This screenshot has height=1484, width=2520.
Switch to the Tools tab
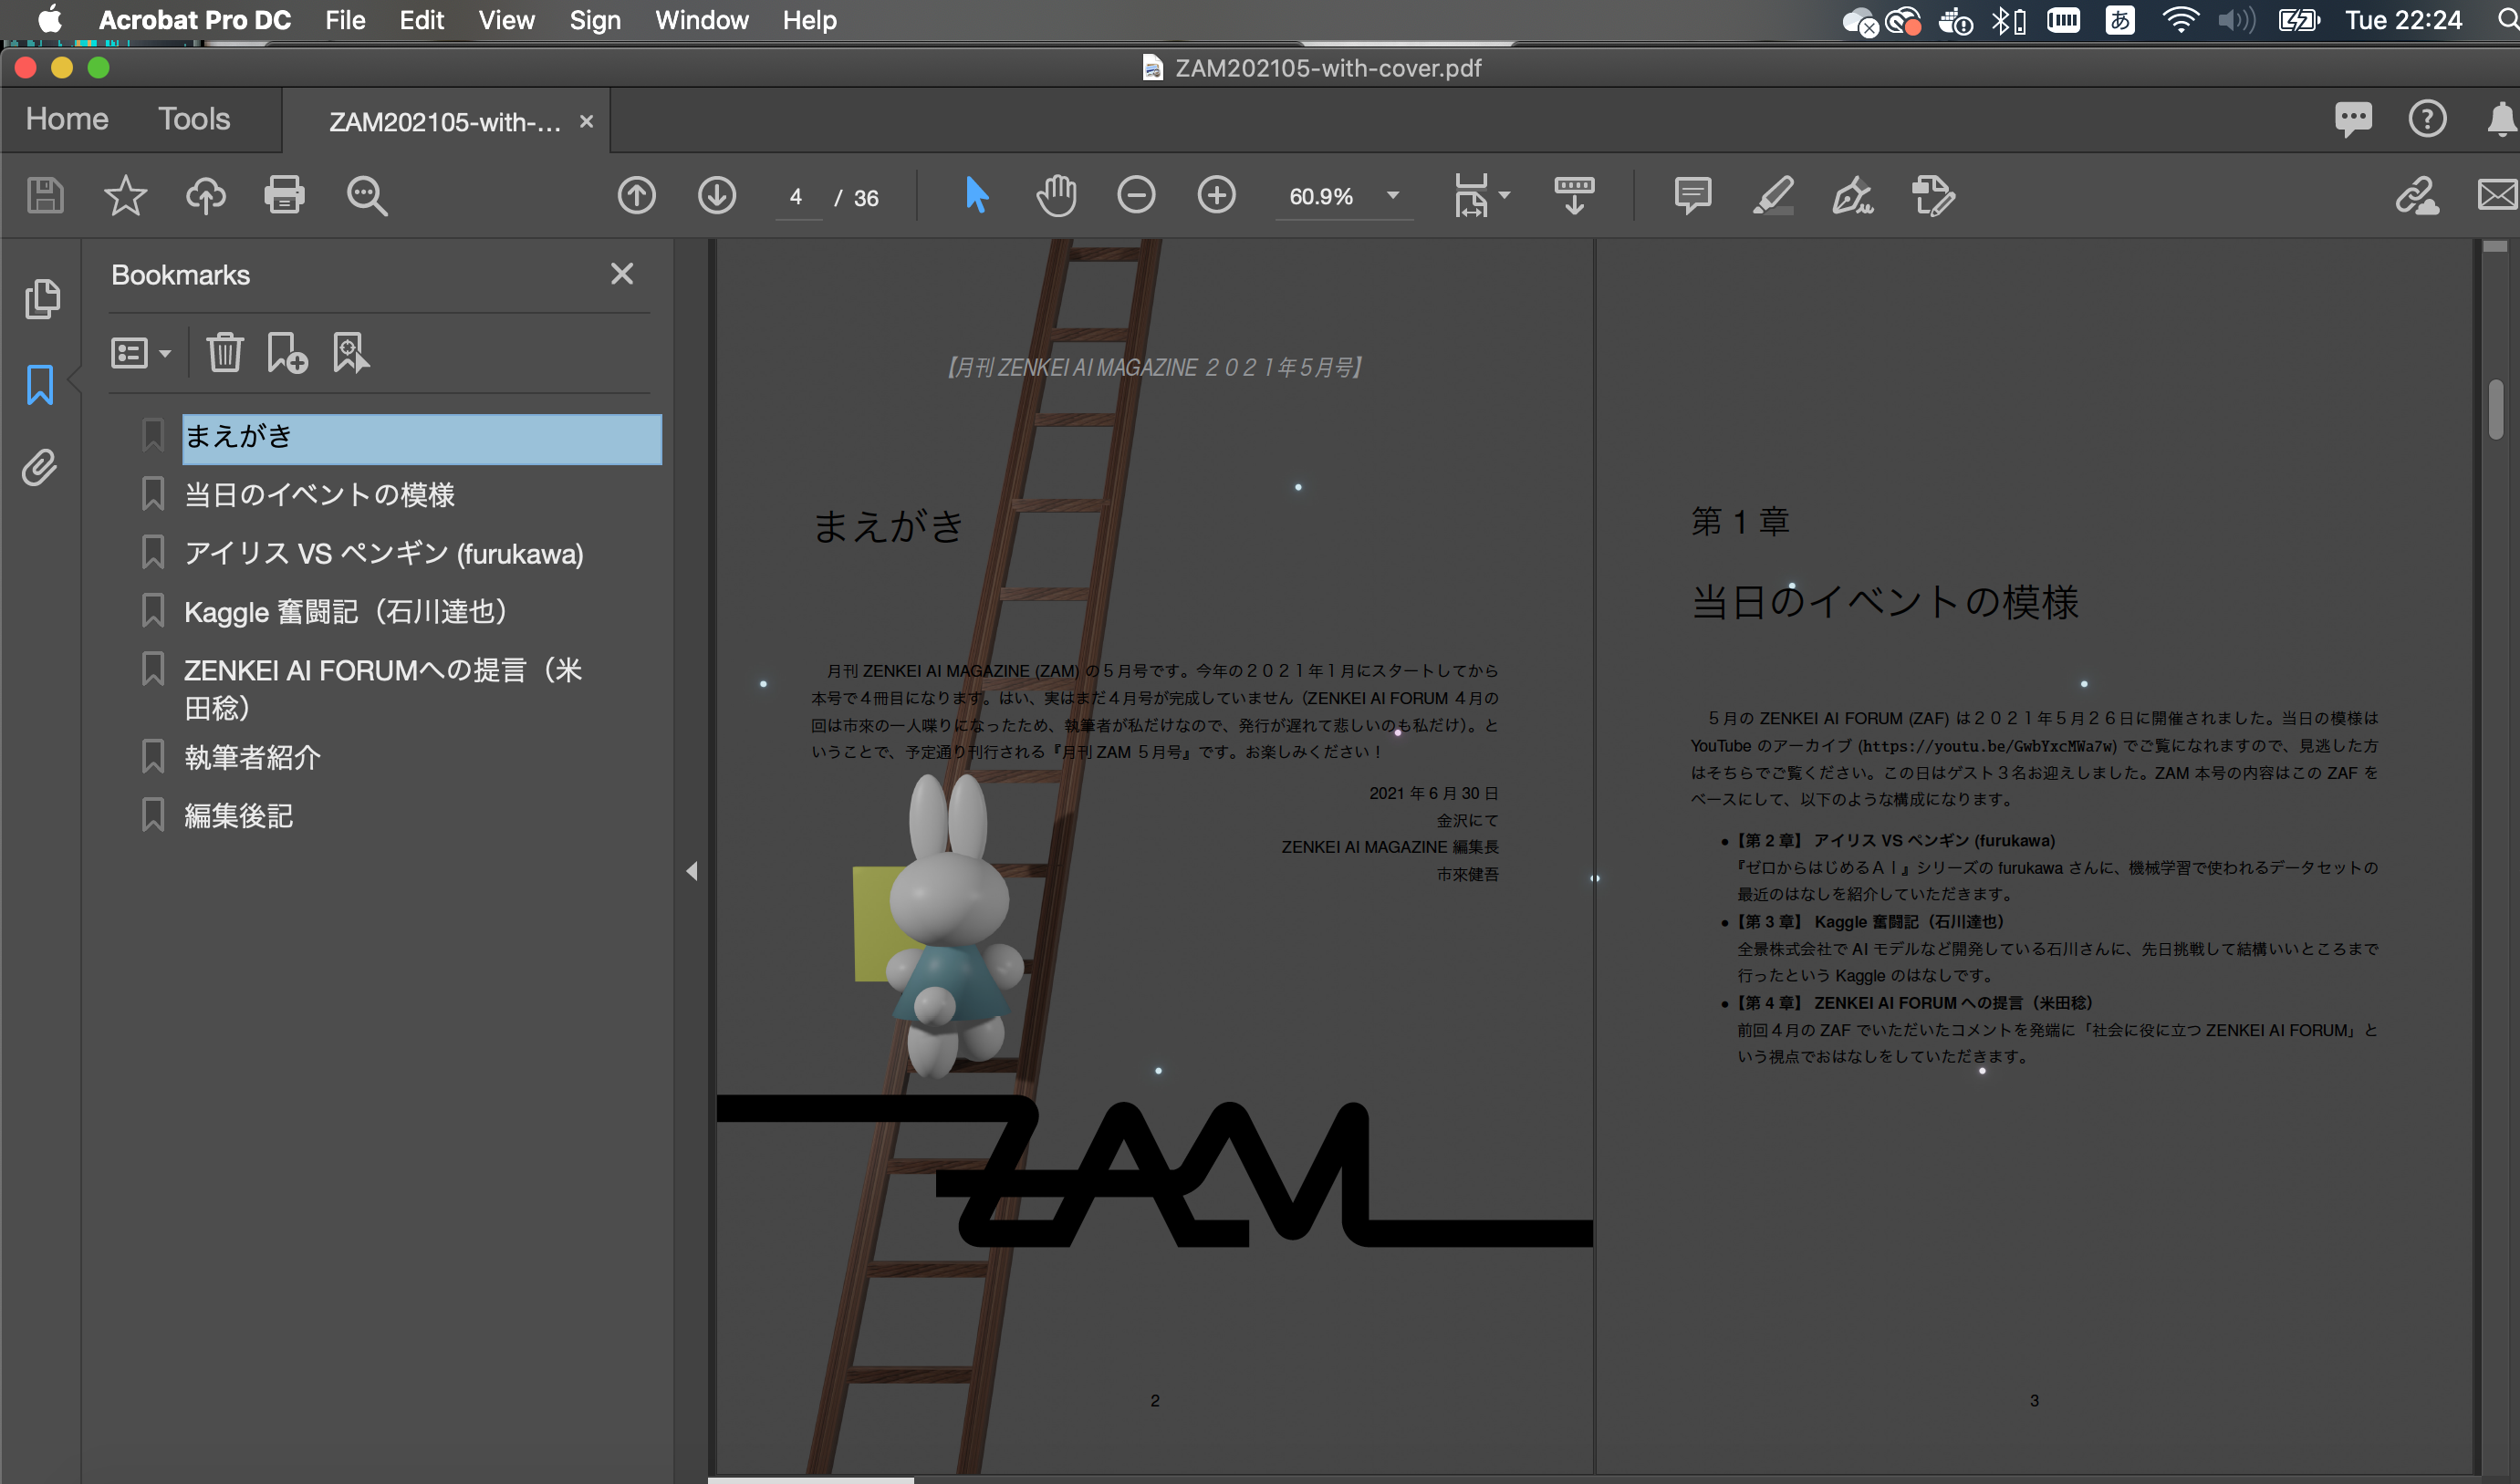[194, 119]
